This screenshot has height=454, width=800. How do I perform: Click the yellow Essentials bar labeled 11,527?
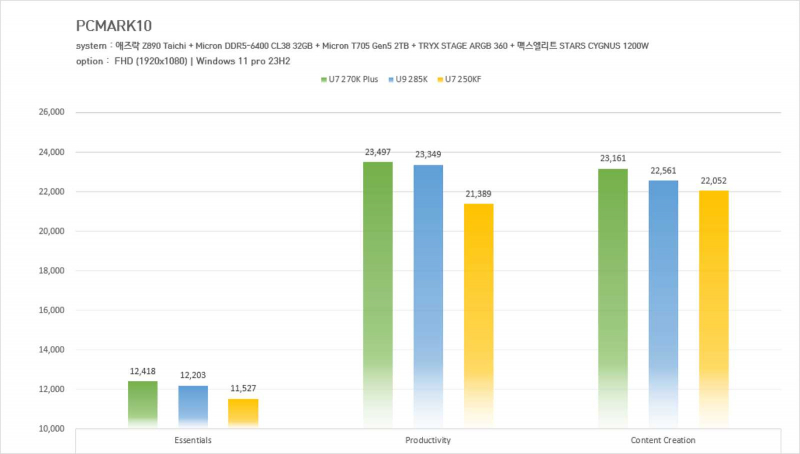[243, 412]
